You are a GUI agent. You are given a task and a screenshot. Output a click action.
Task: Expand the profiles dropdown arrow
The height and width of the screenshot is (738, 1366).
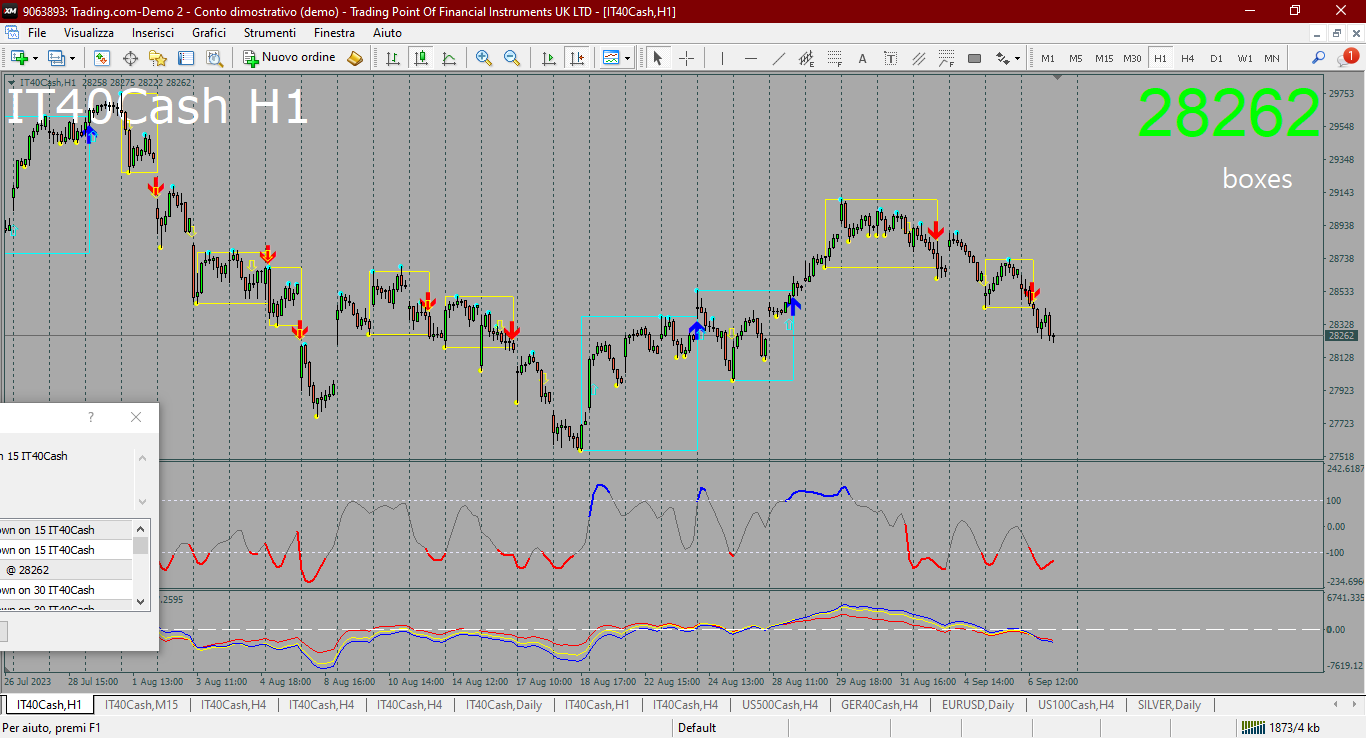point(73,58)
